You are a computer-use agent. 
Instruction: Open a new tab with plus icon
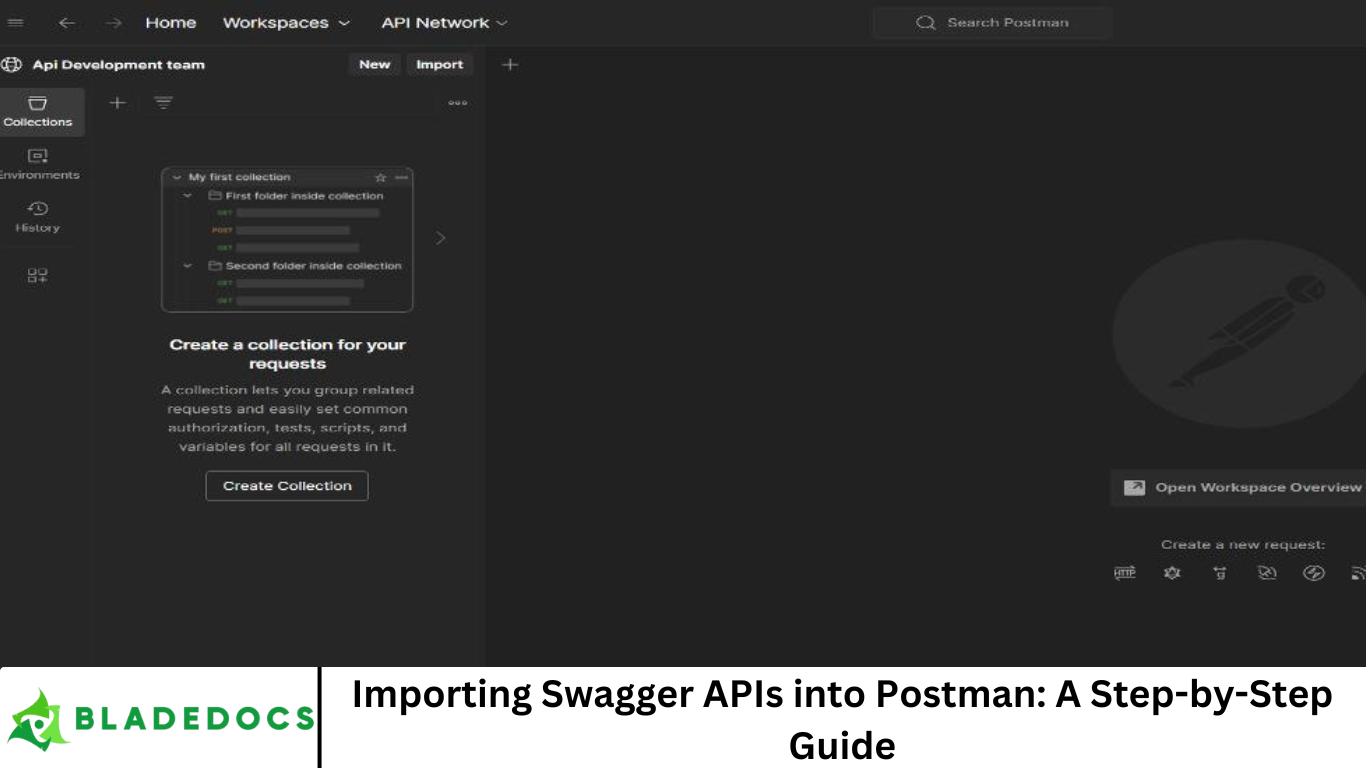pos(510,64)
